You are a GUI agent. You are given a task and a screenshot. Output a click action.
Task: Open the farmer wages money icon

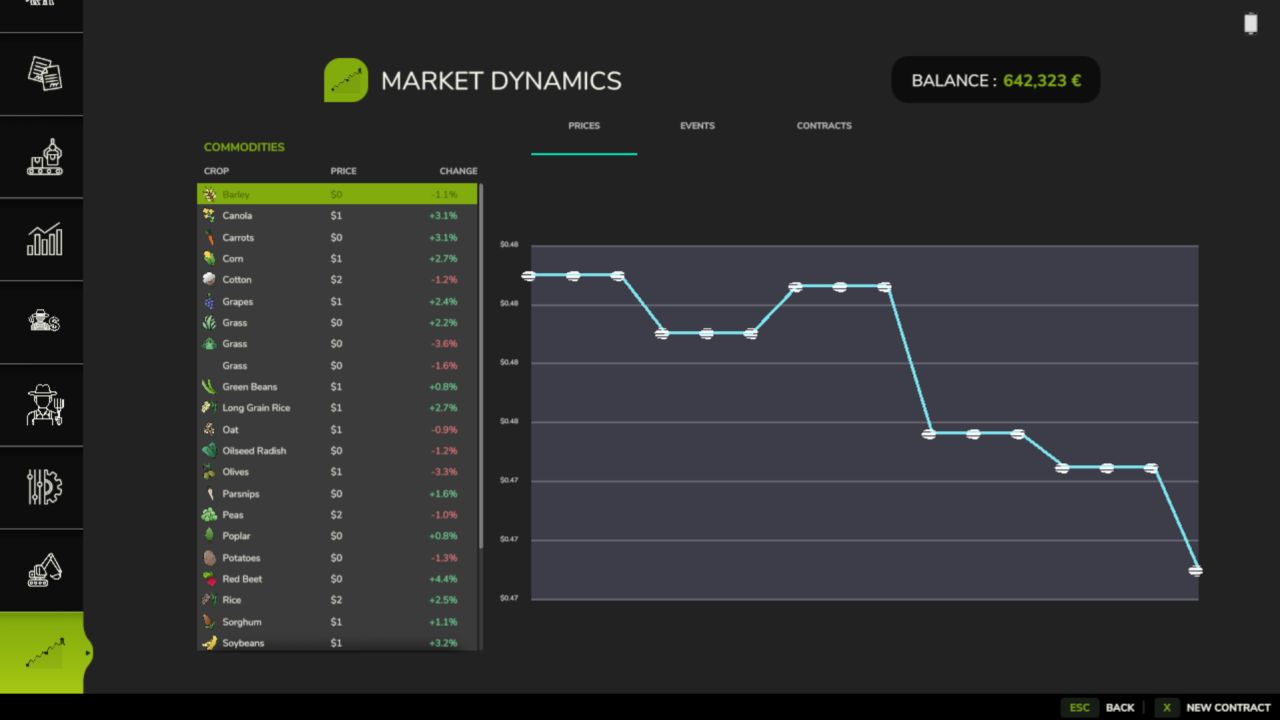click(x=43, y=322)
